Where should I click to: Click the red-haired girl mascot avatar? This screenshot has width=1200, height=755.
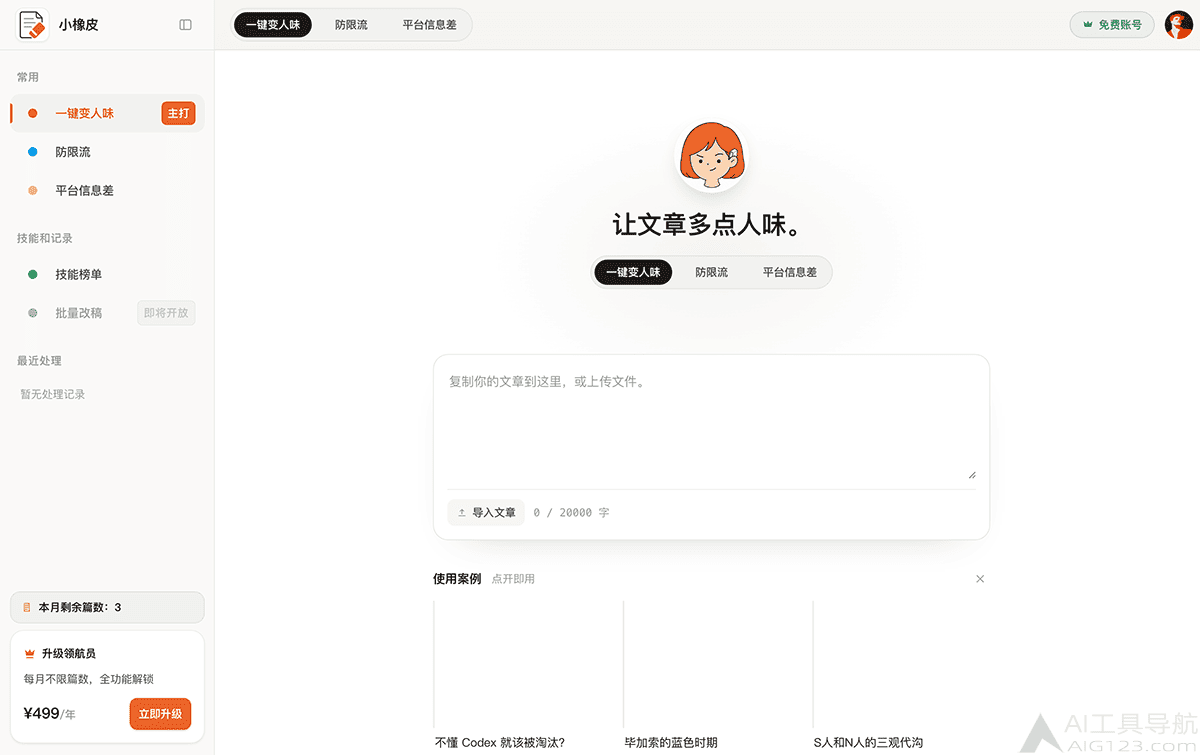(712, 156)
